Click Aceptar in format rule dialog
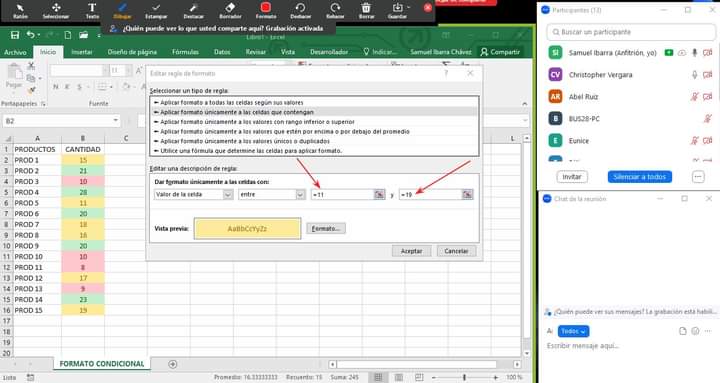The image size is (720, 383). (x=411, y=251)
